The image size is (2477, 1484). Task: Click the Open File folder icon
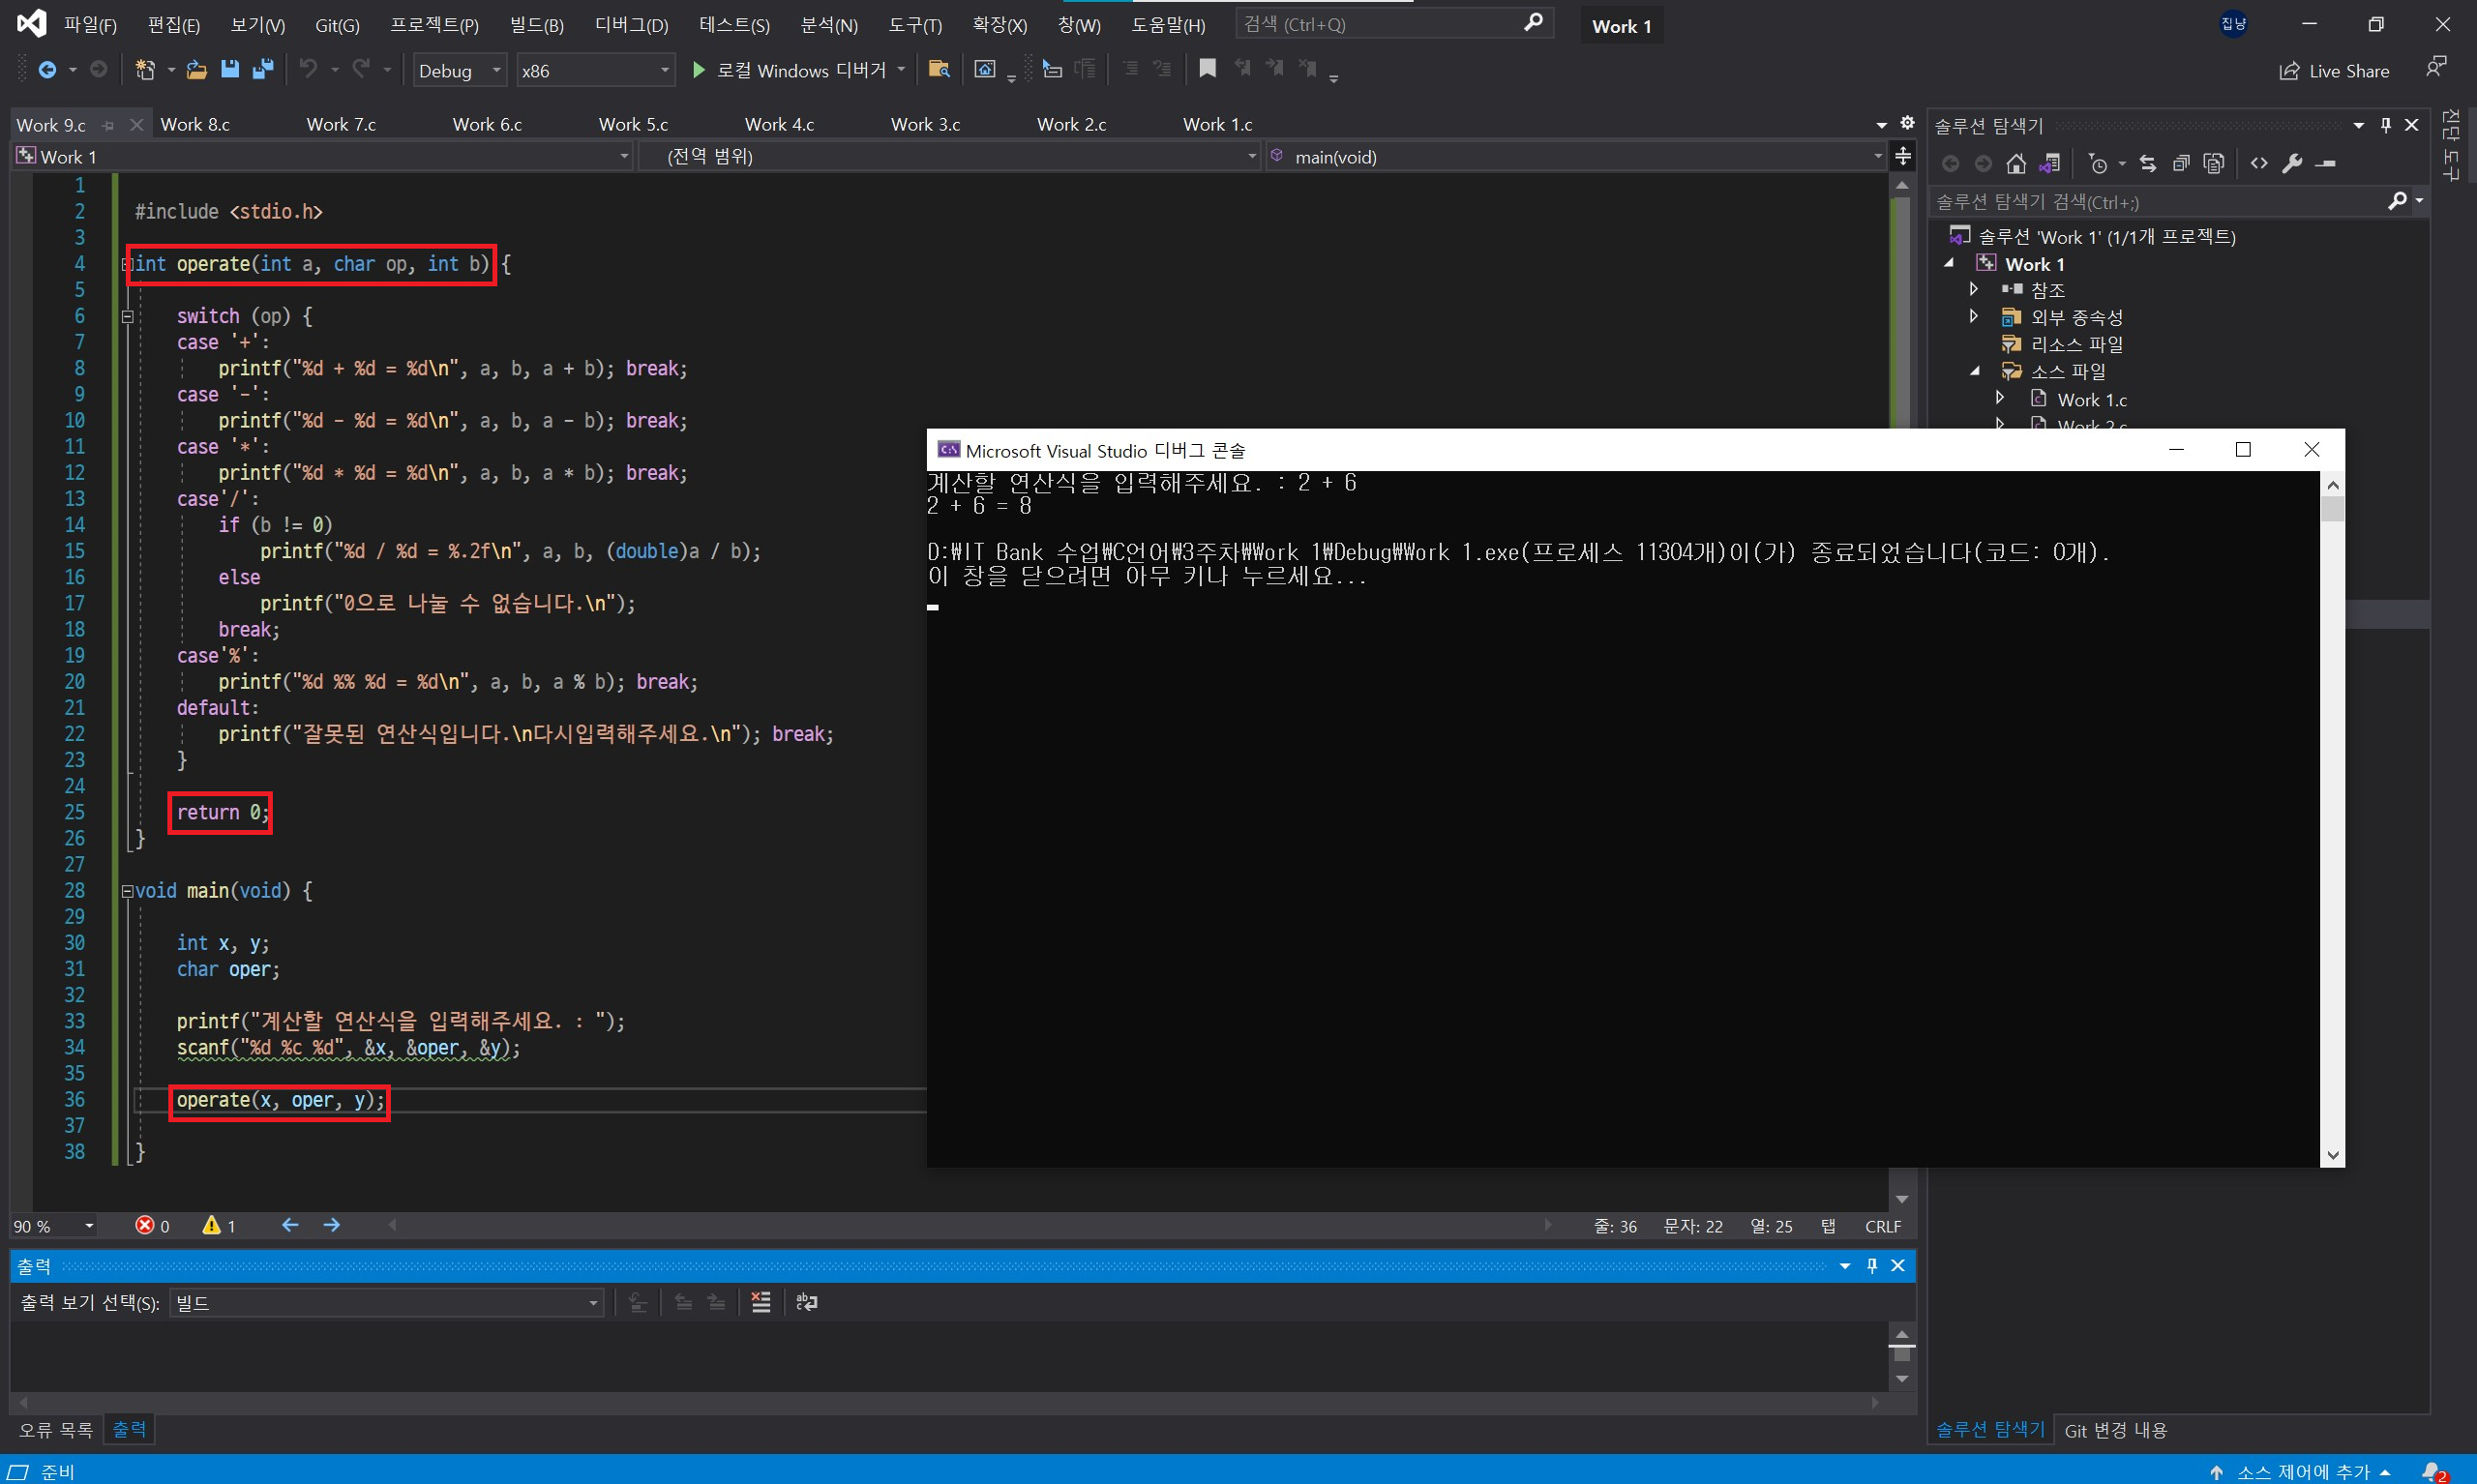pyautogui.click(x=197, y=69)
